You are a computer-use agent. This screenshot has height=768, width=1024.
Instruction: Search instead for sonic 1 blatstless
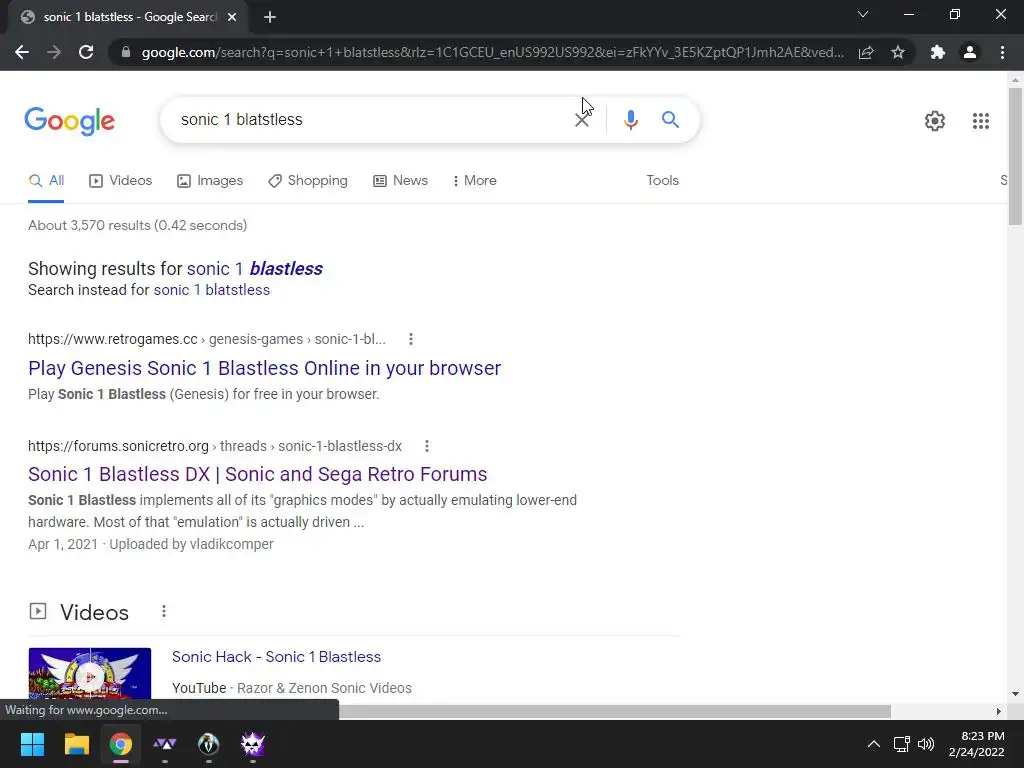212,290
